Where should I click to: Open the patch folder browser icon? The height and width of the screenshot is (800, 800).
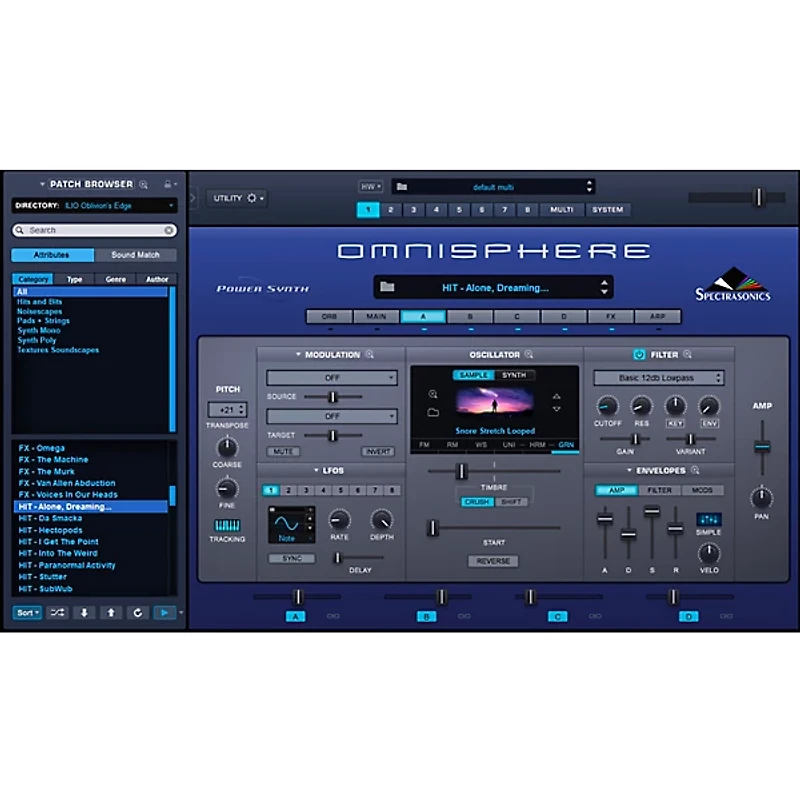click(x=388, y=287)
